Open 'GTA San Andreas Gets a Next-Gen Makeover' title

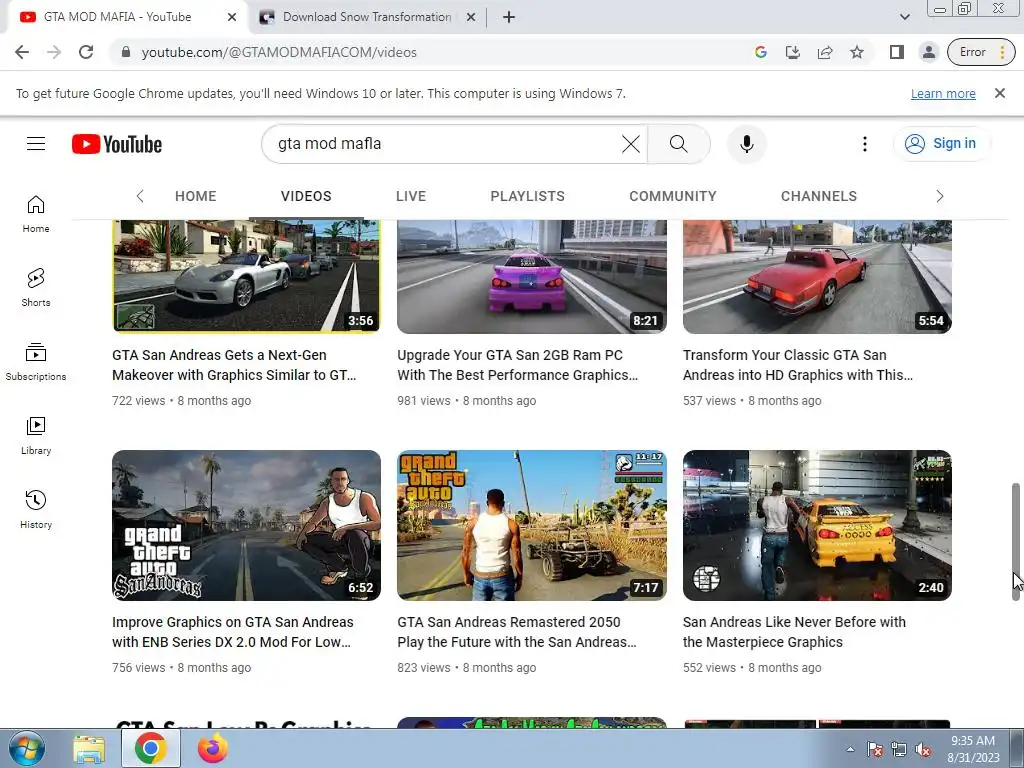(x=234, y=365)
